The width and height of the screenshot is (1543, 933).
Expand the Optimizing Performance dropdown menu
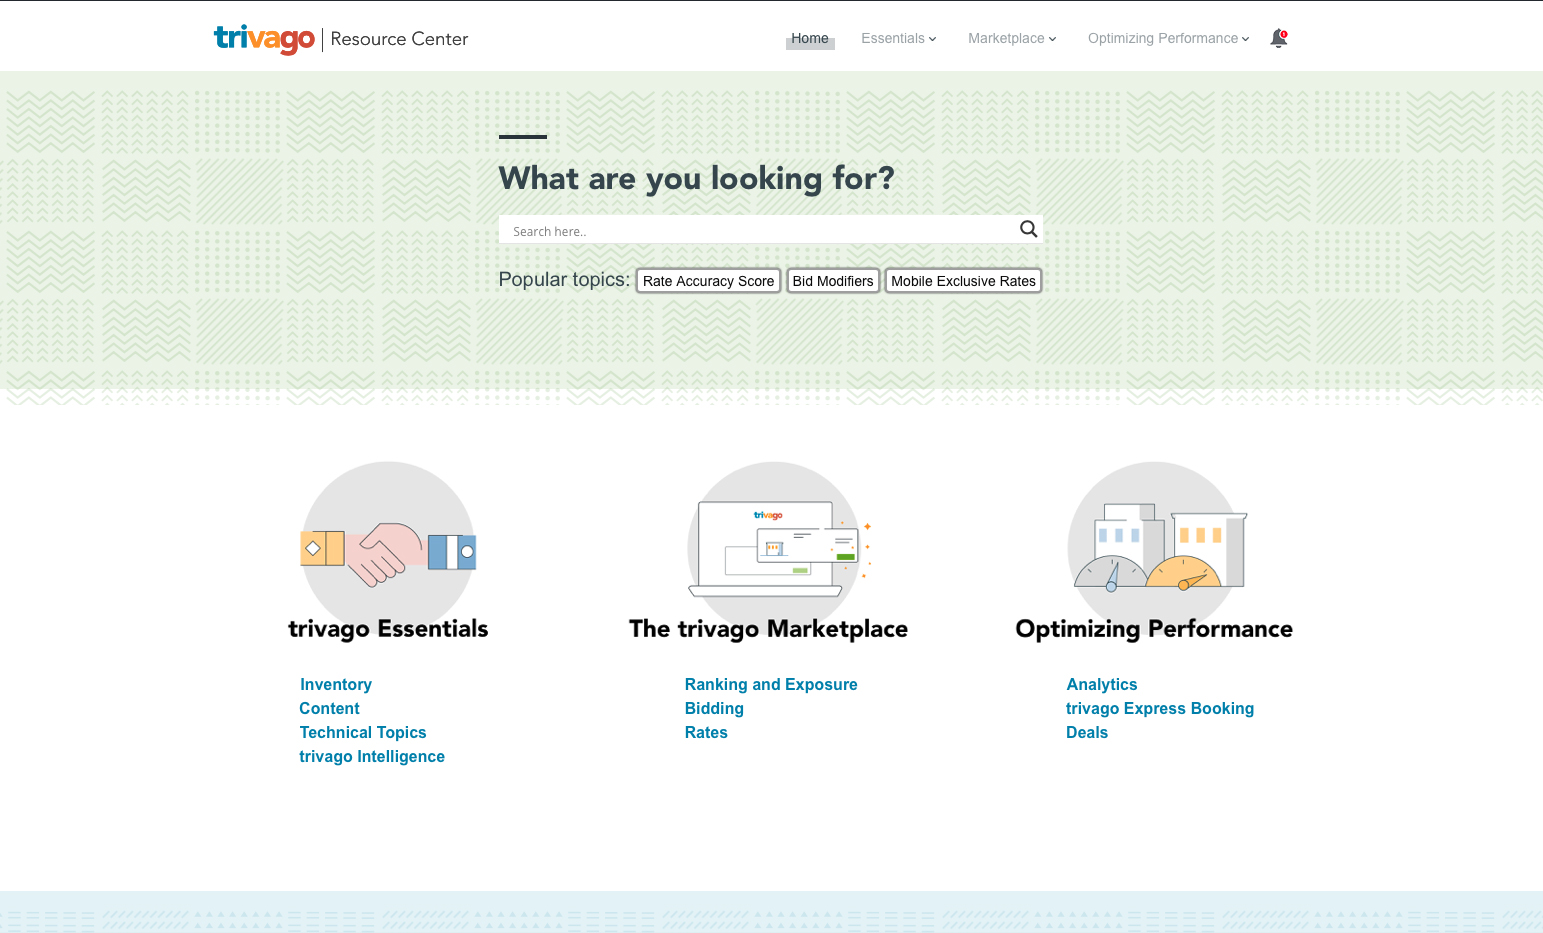[1169, 38]
